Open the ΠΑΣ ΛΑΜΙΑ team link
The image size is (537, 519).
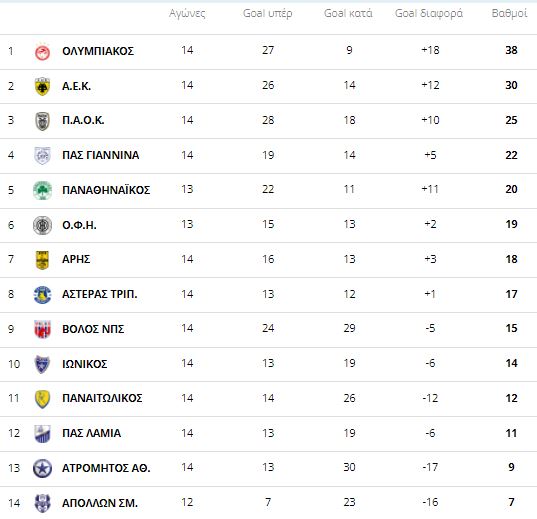point(91,433)
